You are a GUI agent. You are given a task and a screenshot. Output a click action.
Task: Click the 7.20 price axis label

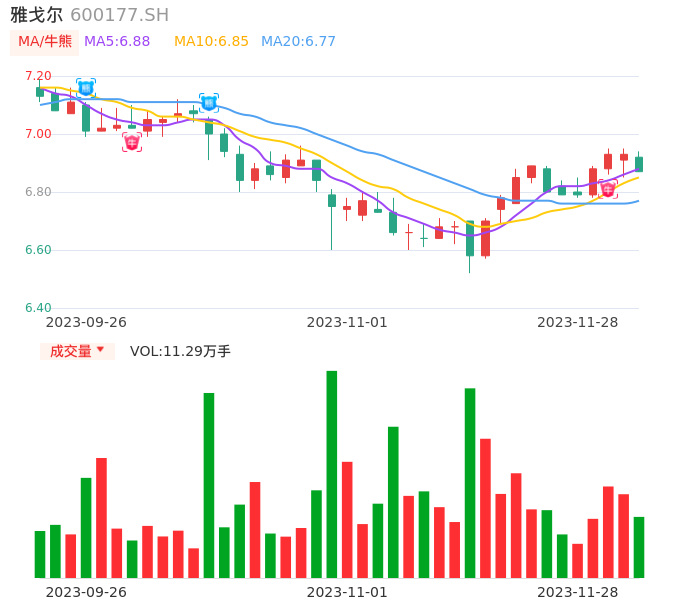click(38, 76)
